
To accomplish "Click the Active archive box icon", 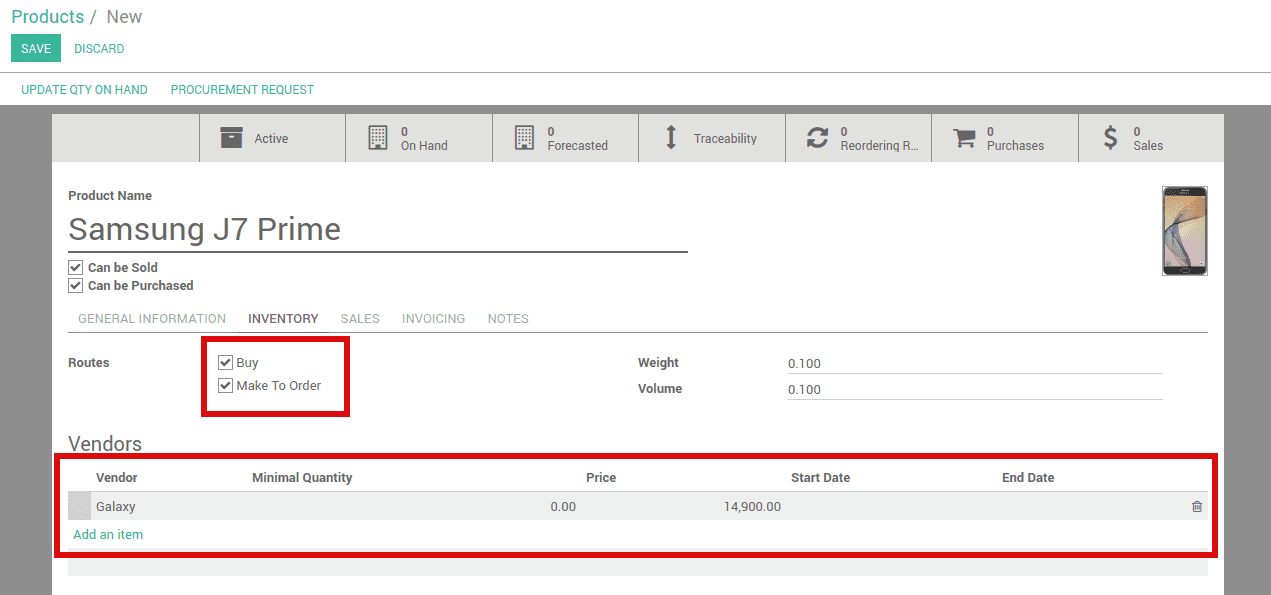I will pyautogui.click(x=231, y=138).
